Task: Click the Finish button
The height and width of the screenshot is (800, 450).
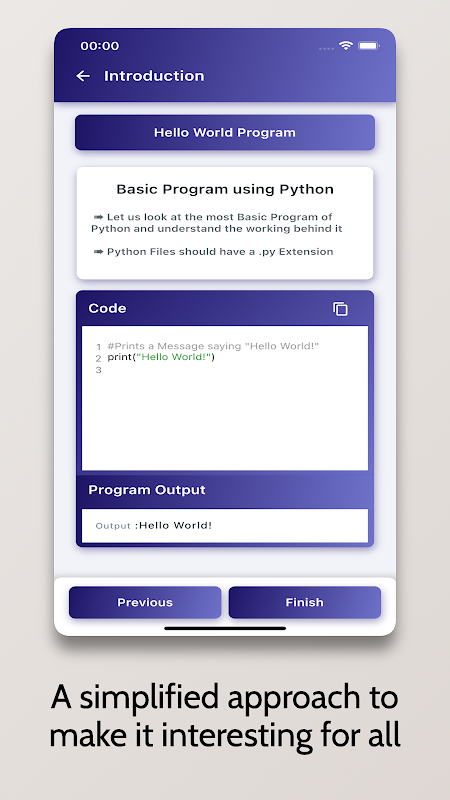Action: point(305,603)
